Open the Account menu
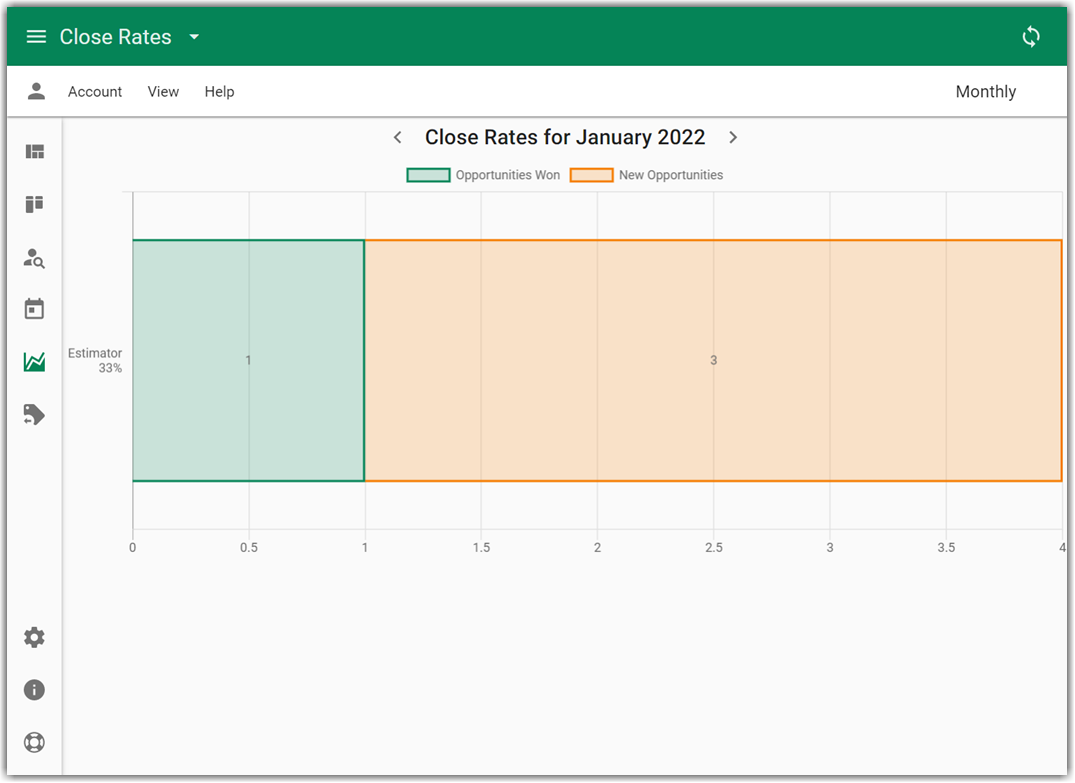This screenshot has width=1075, height=783. coord(94,91)
